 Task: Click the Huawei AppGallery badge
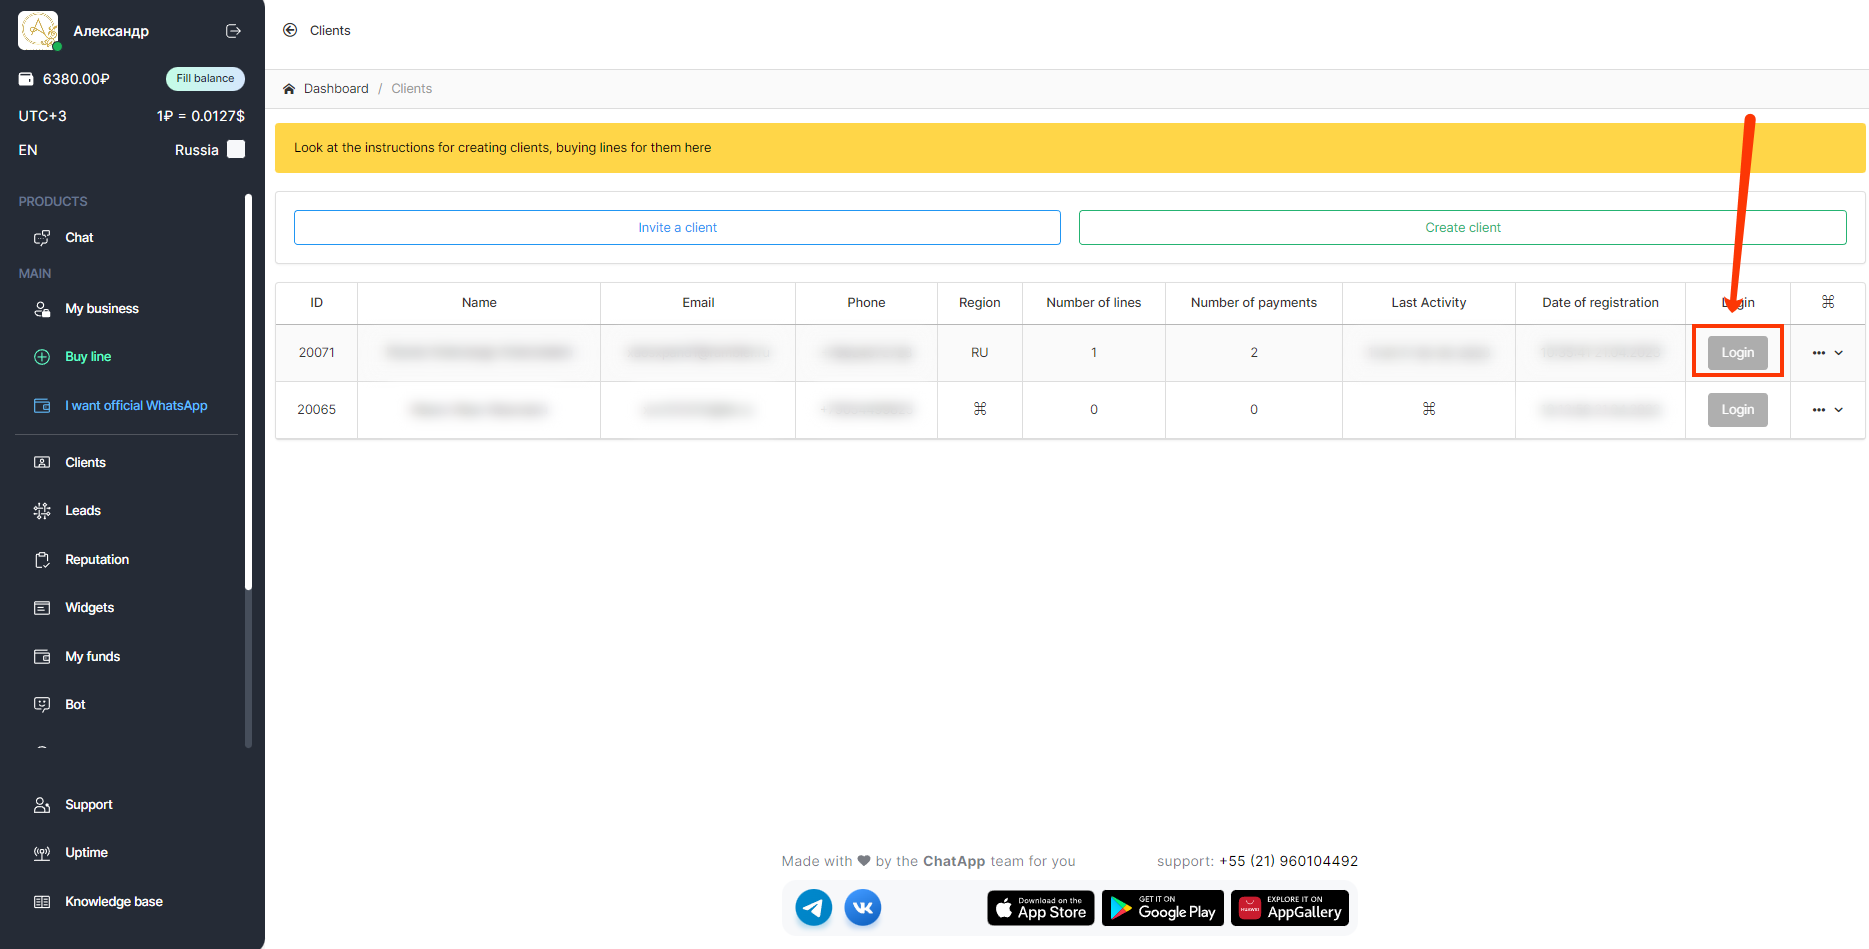1289,908
